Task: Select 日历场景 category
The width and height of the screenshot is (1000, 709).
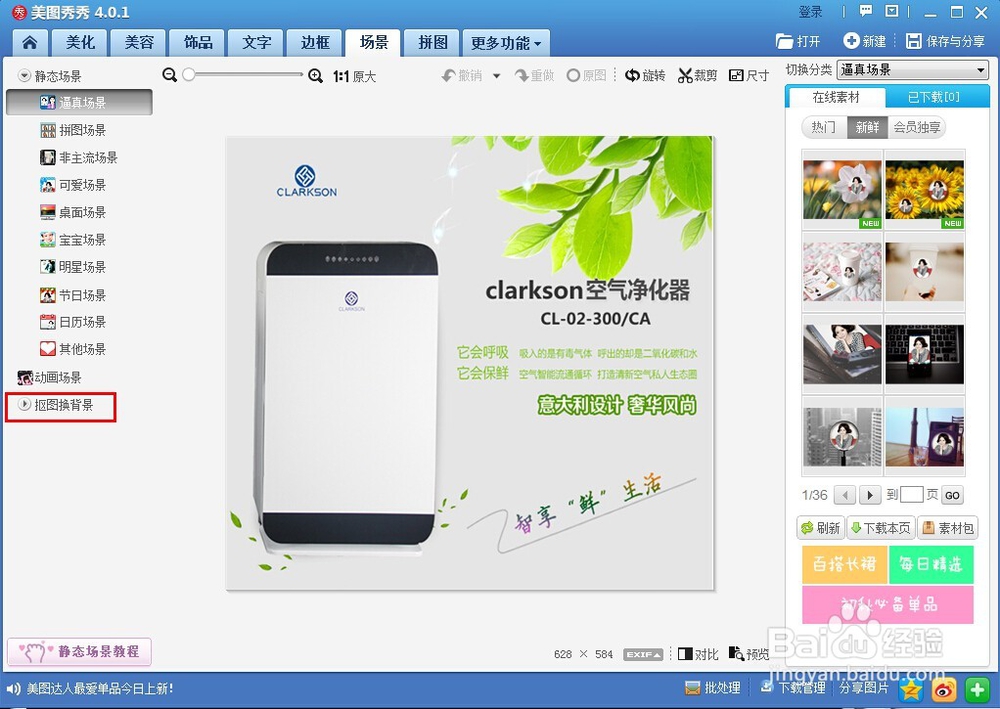Action: click(x=73, y=322)
